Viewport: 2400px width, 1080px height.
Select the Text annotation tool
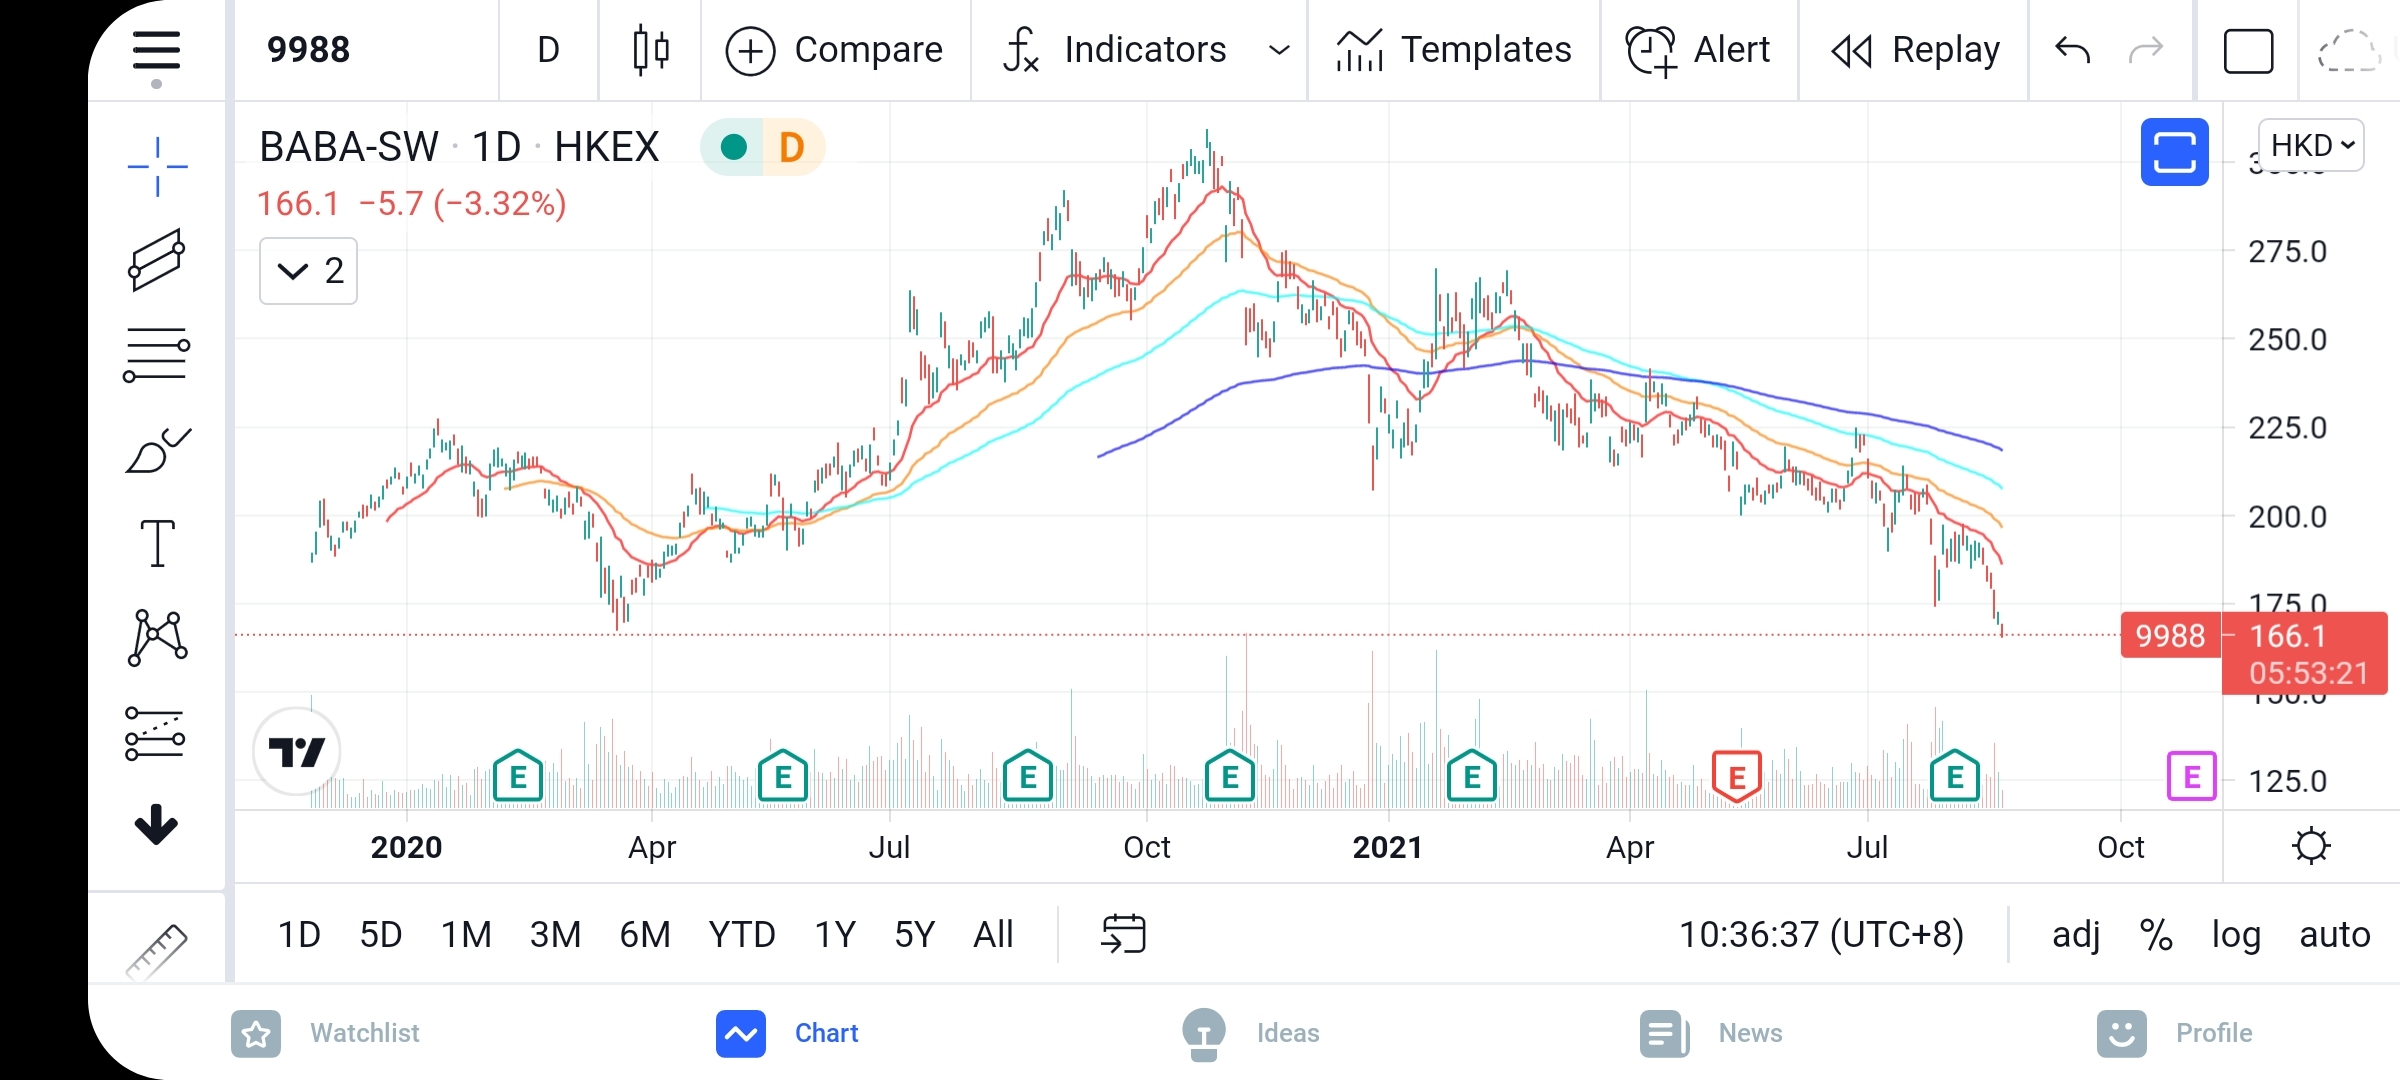click(157, 543)
